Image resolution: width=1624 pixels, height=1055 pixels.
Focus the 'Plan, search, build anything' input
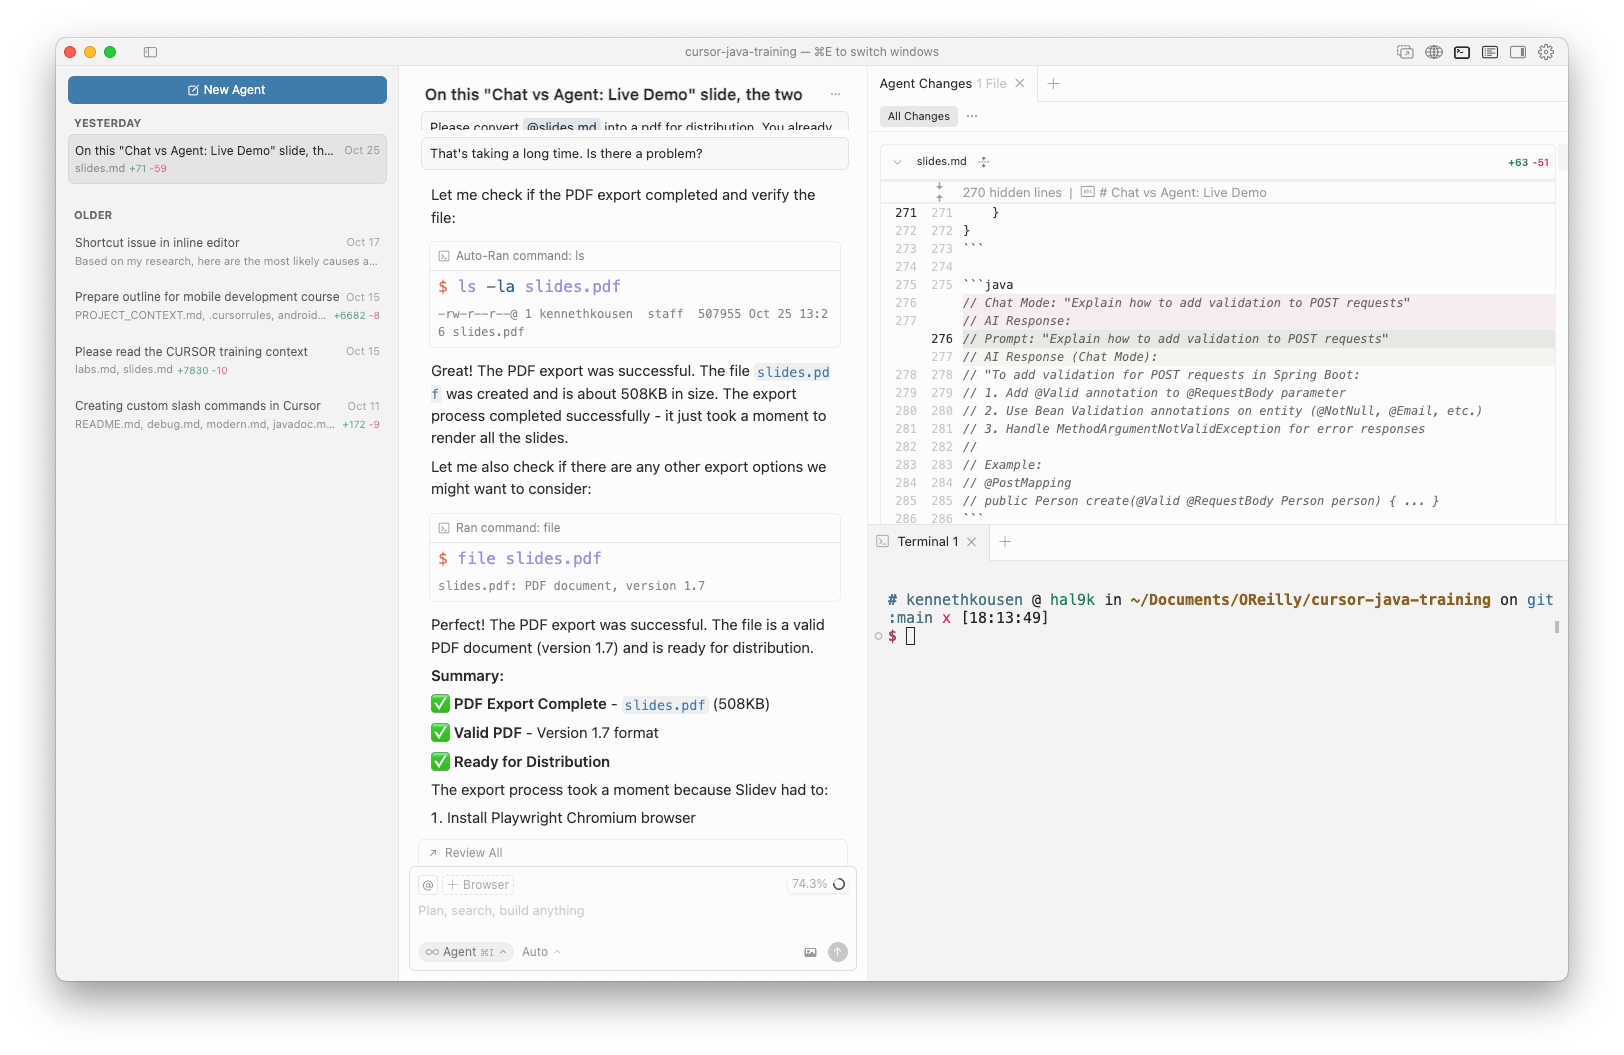point(632,911)
